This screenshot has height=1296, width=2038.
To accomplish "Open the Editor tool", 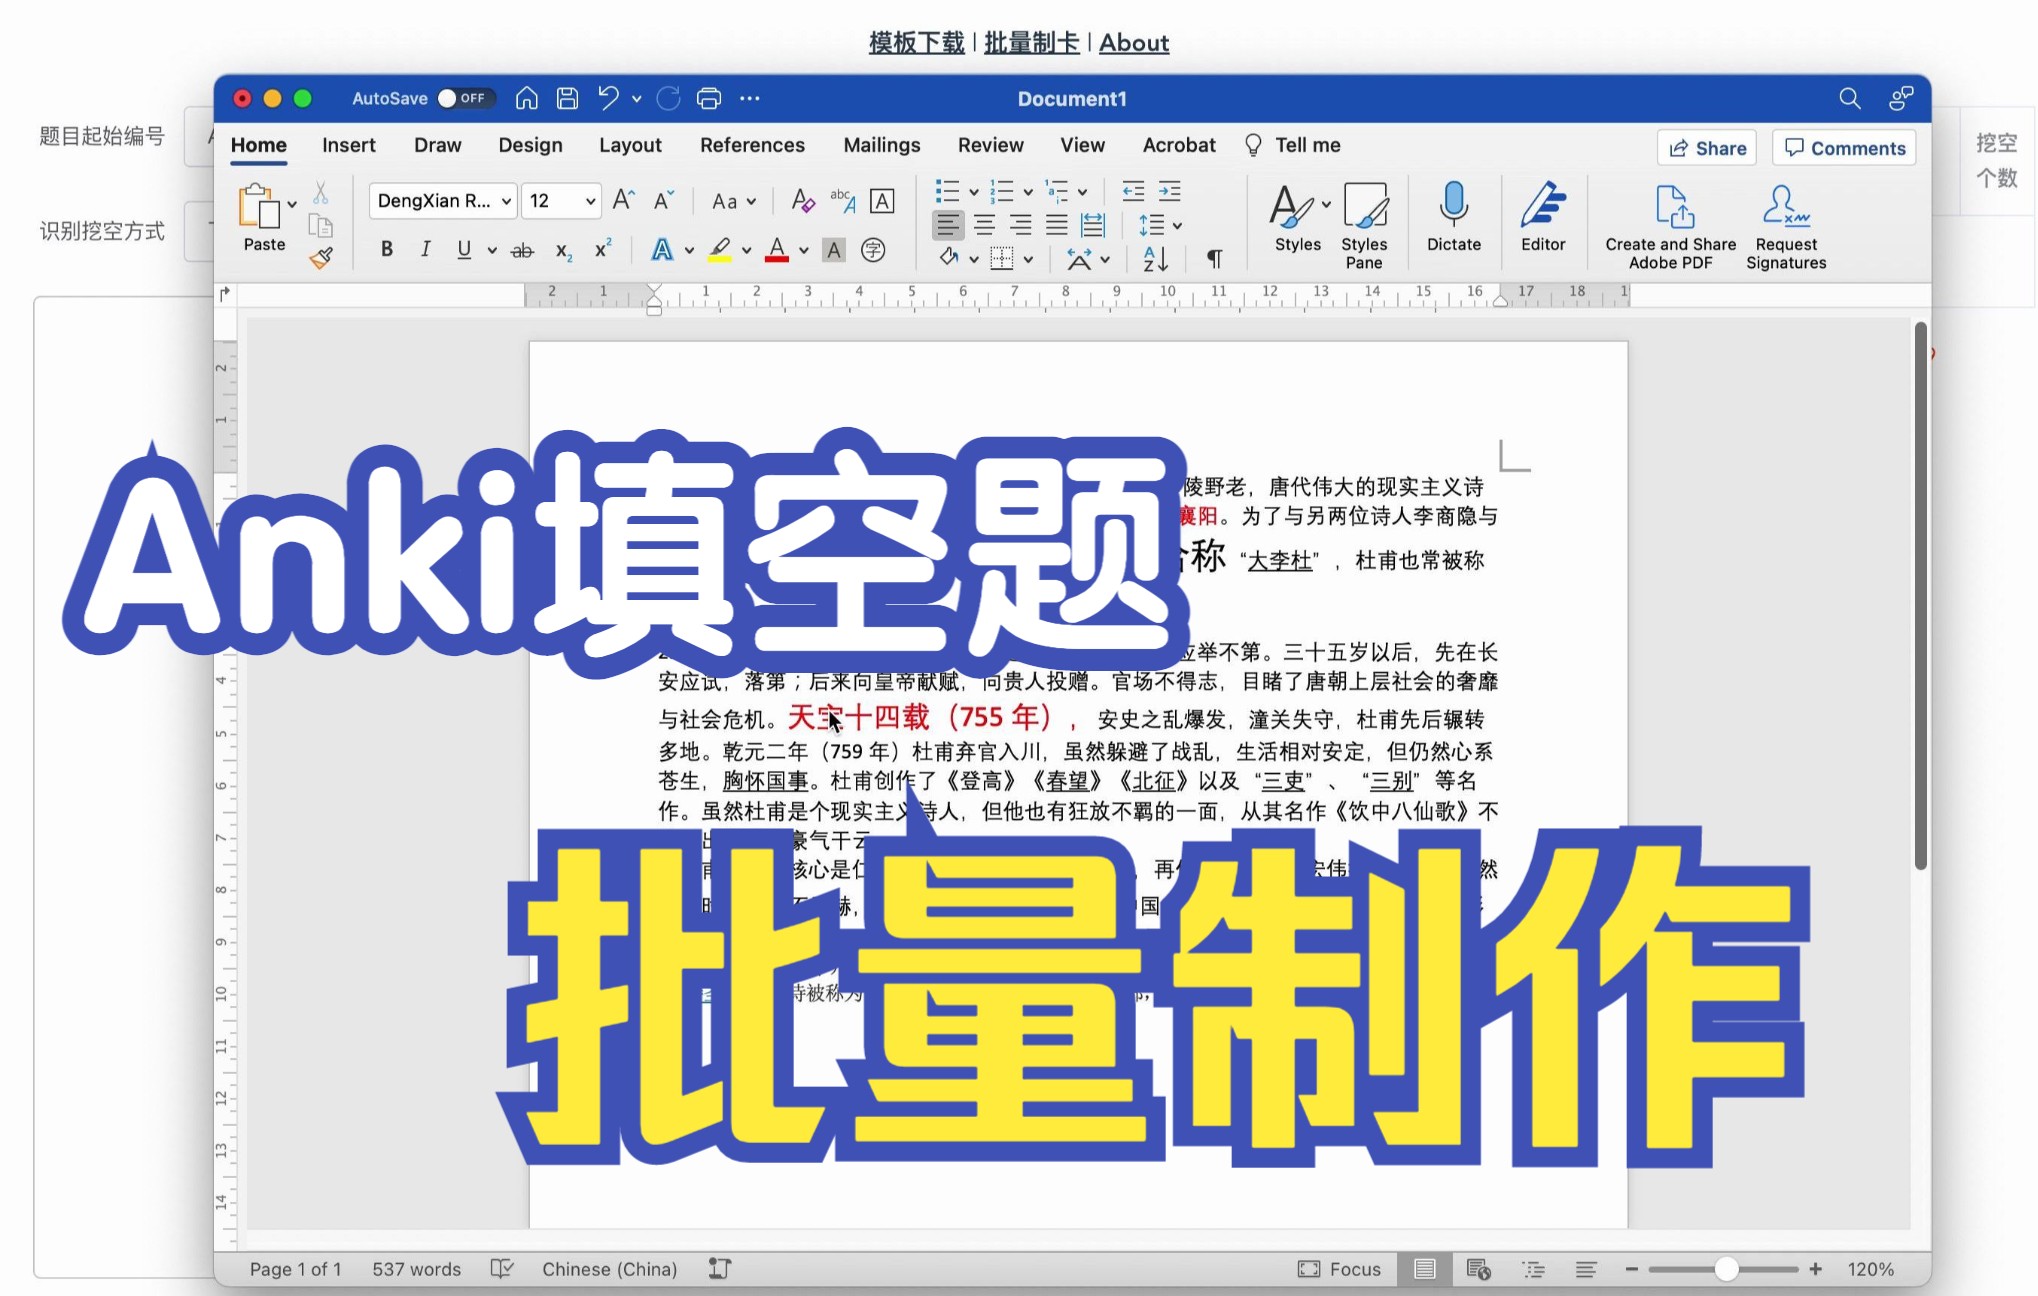I will tap(1543, 217).
